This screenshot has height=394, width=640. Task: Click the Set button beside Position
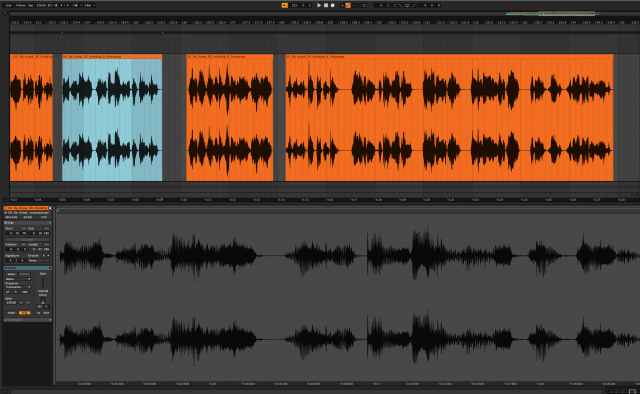coord(24,245)
